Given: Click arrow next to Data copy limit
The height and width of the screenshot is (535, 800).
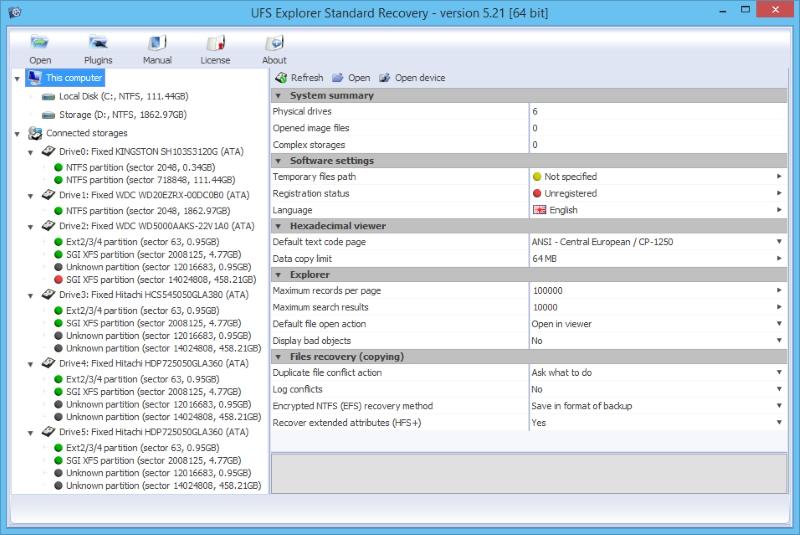Looking at the screenshot, I should click(779, 259).
